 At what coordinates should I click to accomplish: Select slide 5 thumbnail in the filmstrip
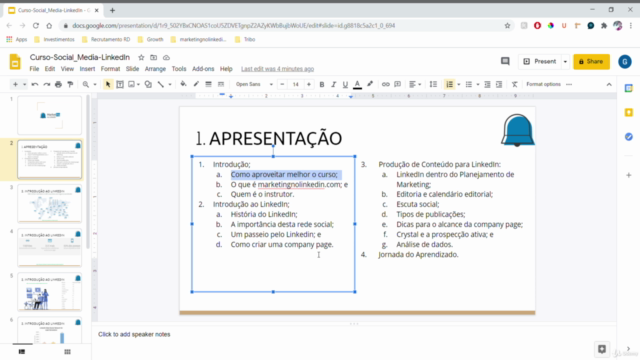coord(49,291)
